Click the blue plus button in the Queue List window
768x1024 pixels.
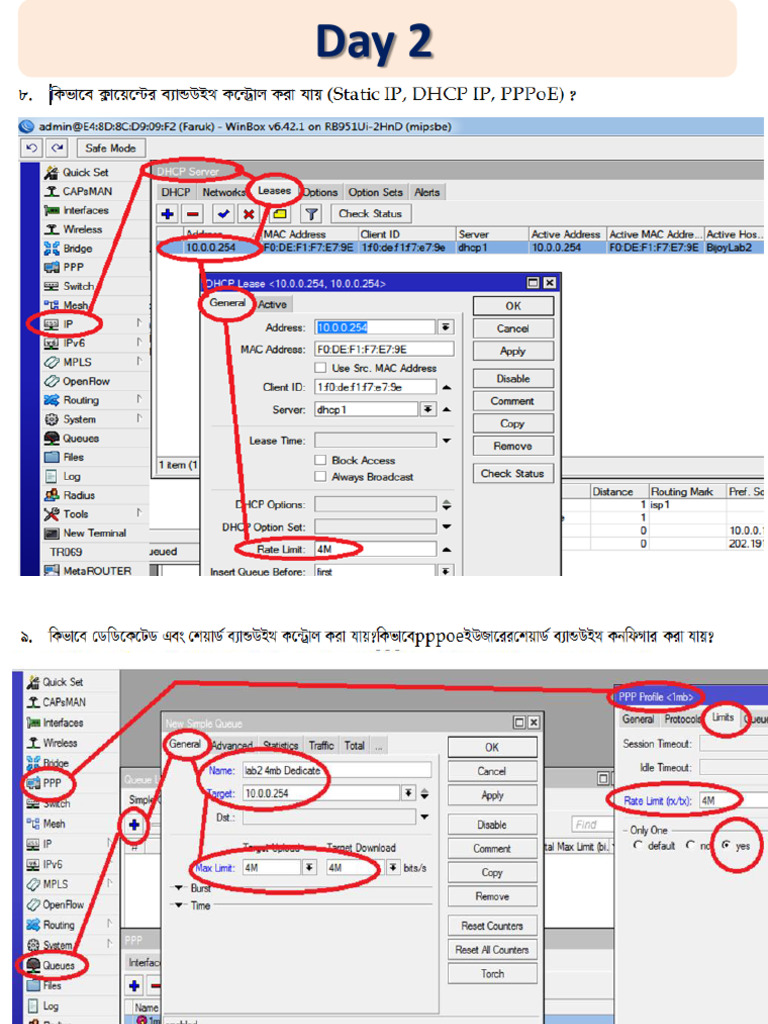(134, 825)
